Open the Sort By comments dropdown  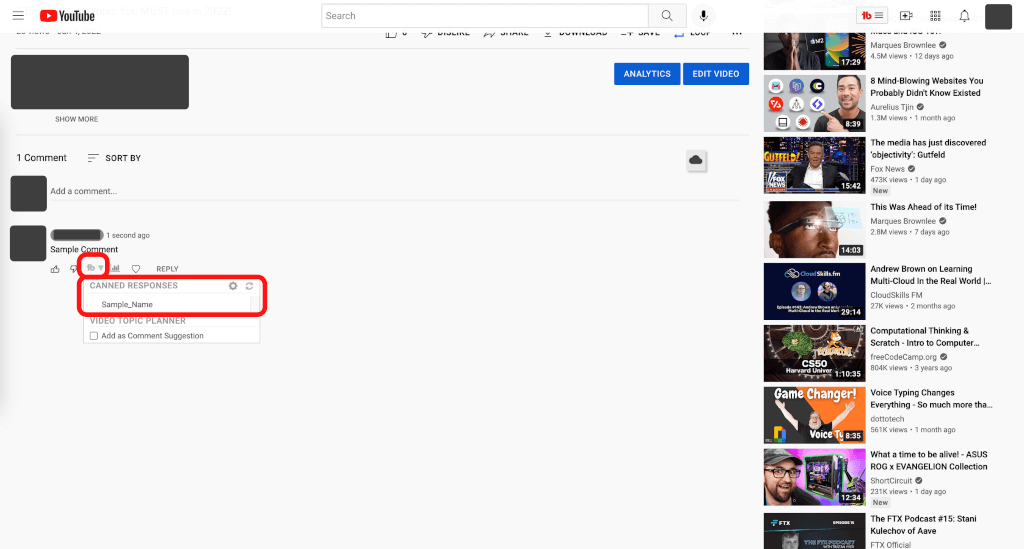pyautogui.click(x=114, y=158)
